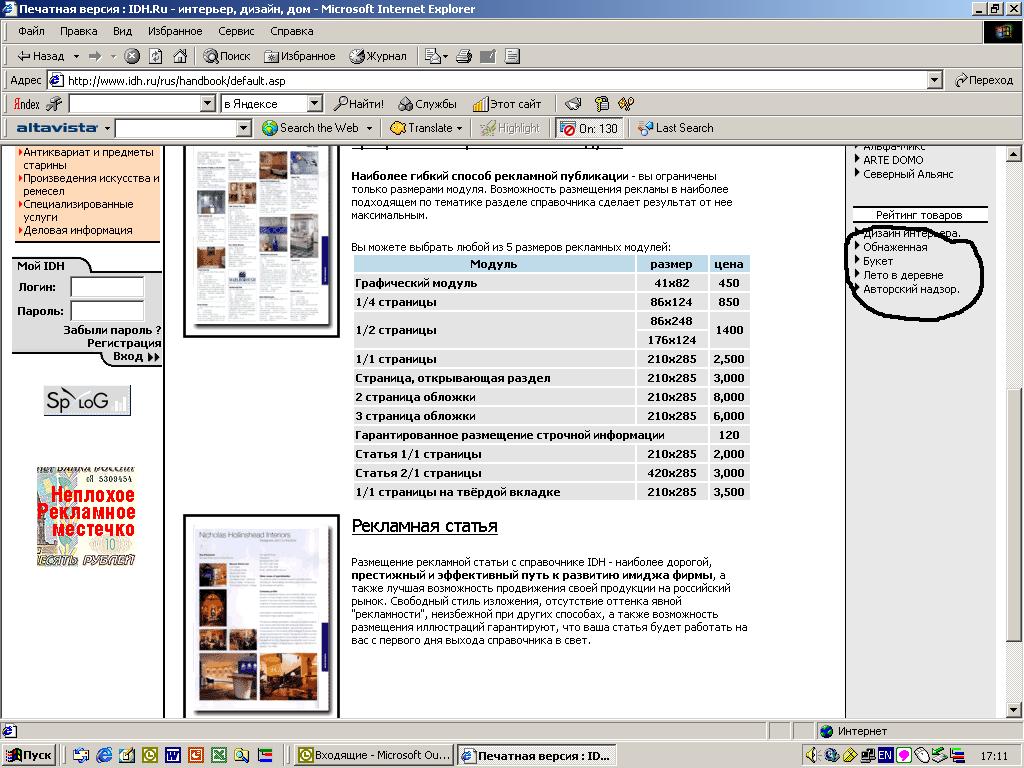
Task: Click the Print icon in toolbar
Action: point(464,56)
